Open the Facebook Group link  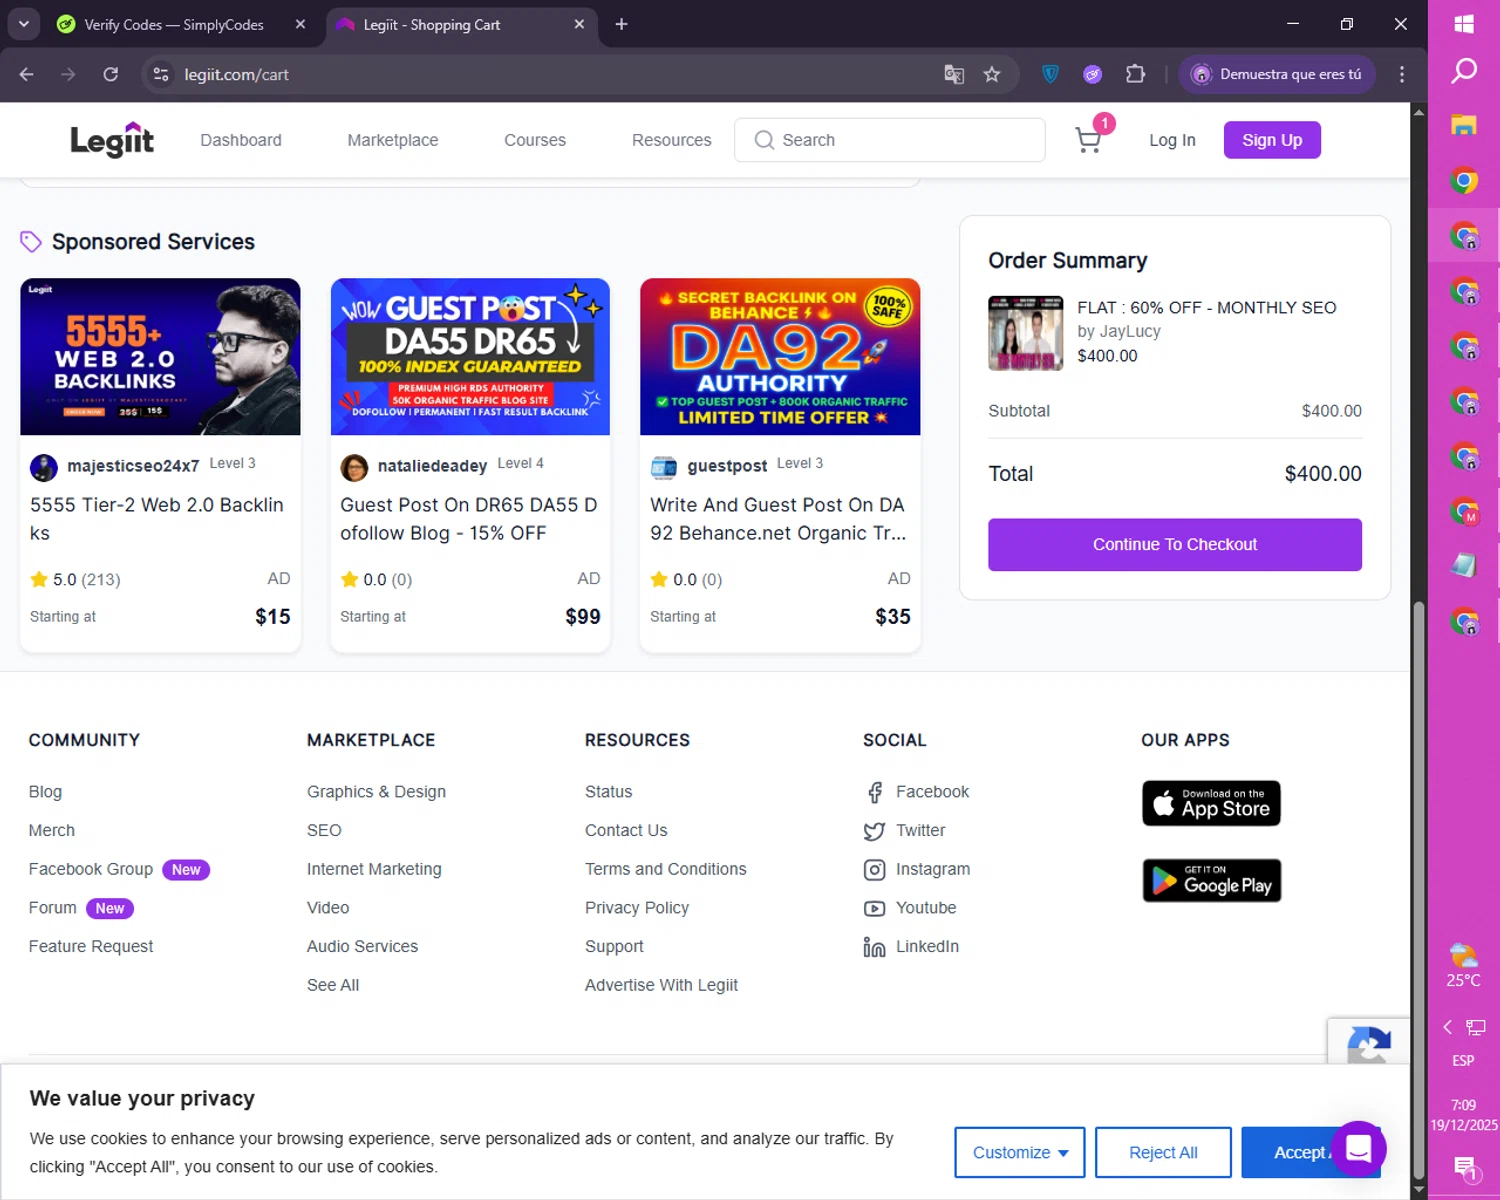tap(91, 869)
